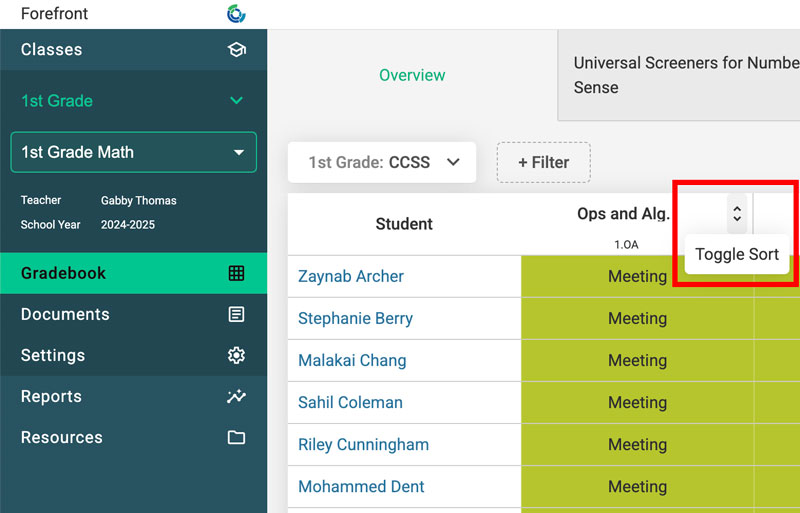
Task: Click the Classes graduation cap icon
Action: tap(236, 50)
